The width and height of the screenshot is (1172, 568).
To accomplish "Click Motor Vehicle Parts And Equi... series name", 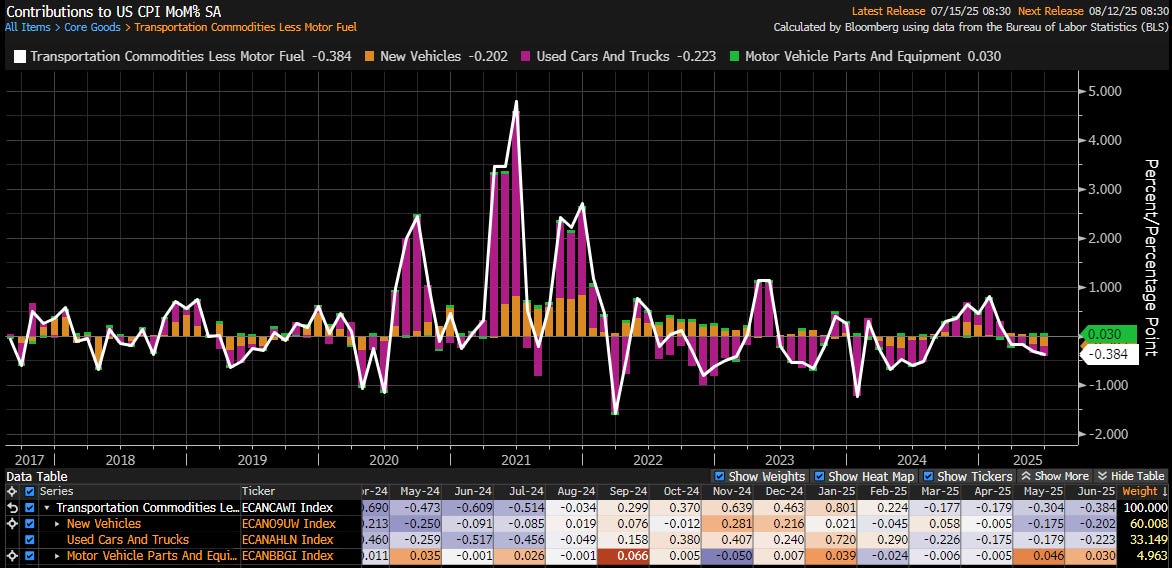I will [x=151, y=555].
